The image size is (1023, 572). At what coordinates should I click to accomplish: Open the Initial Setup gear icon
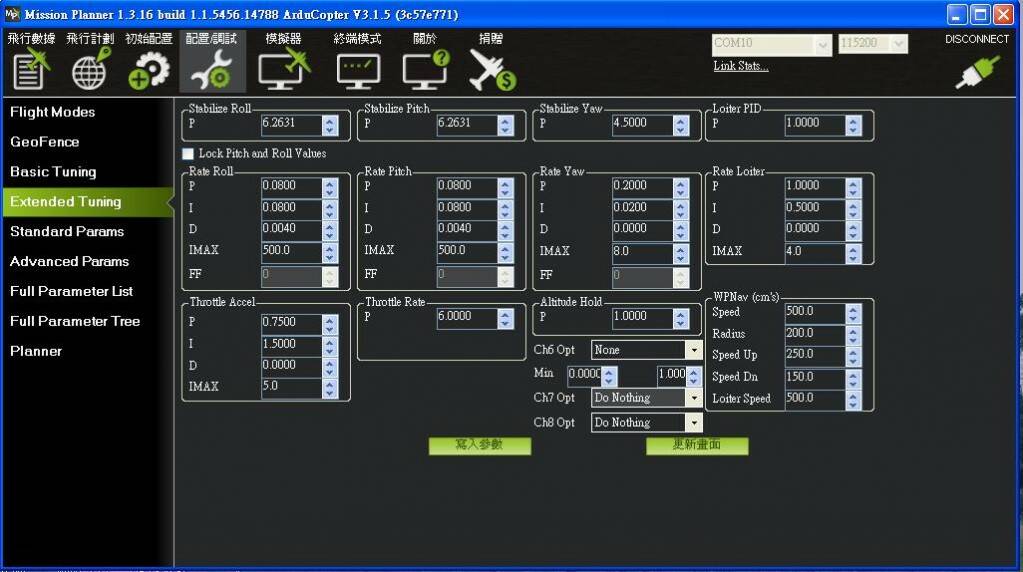click(x=149, y=70)
